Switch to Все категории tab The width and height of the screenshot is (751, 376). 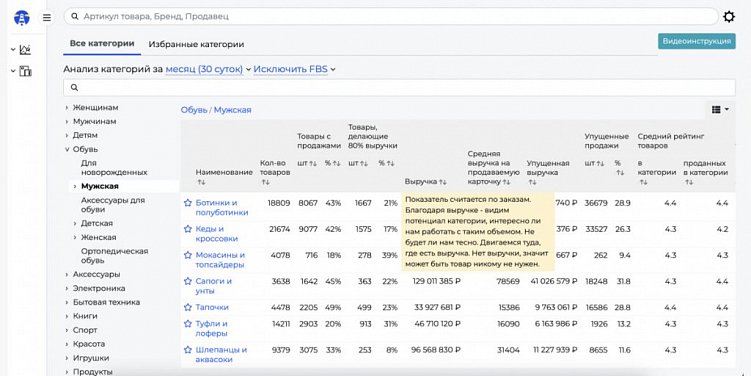[102, 44]
